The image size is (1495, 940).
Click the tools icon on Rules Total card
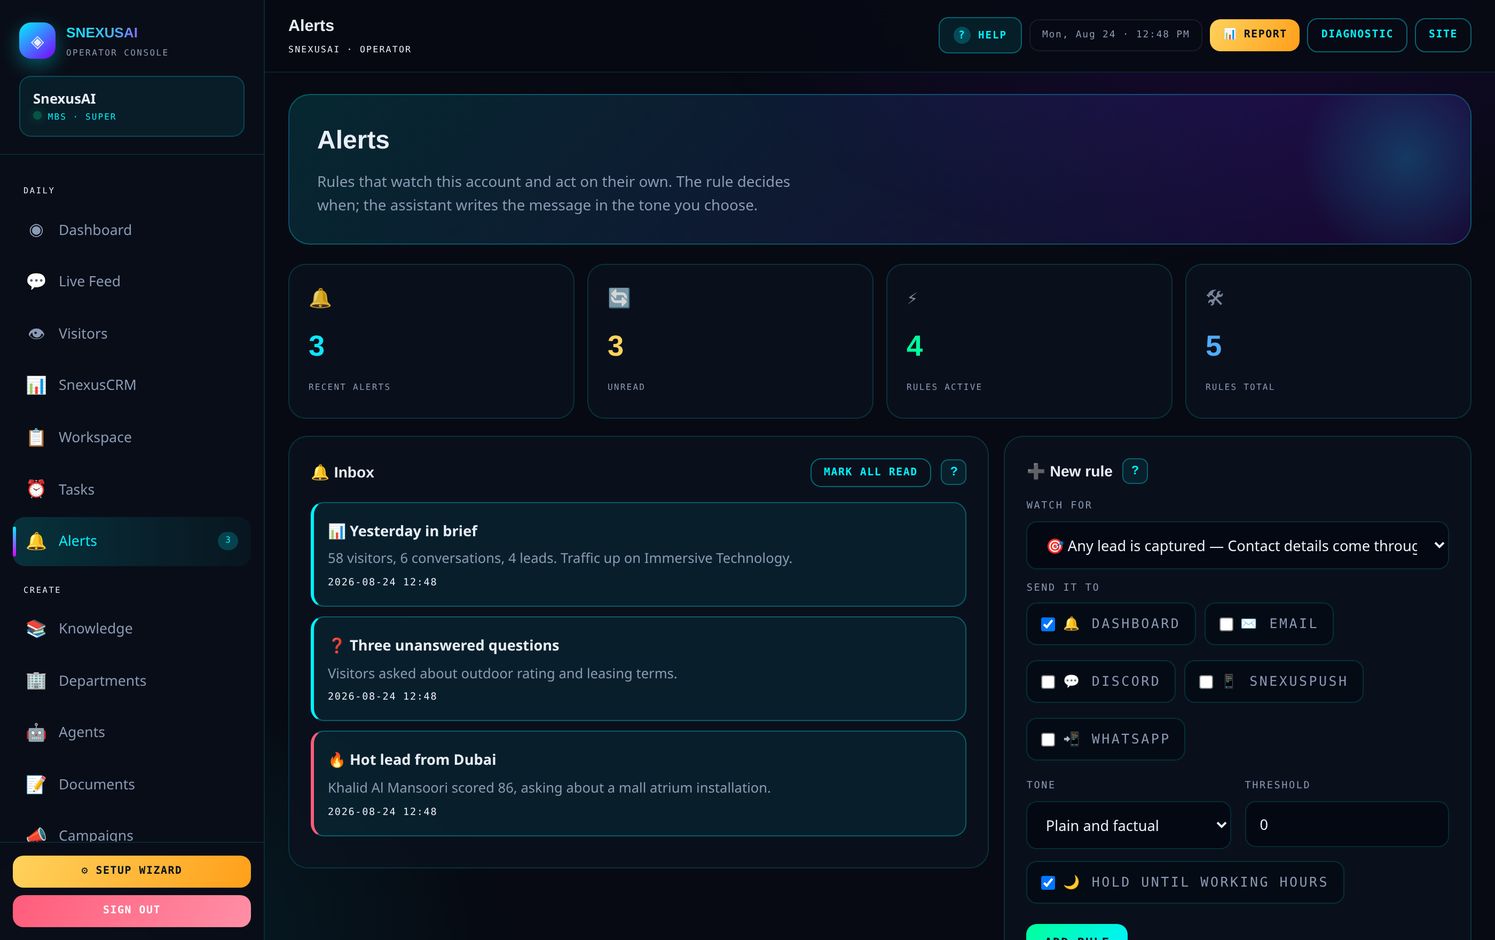1215,298
